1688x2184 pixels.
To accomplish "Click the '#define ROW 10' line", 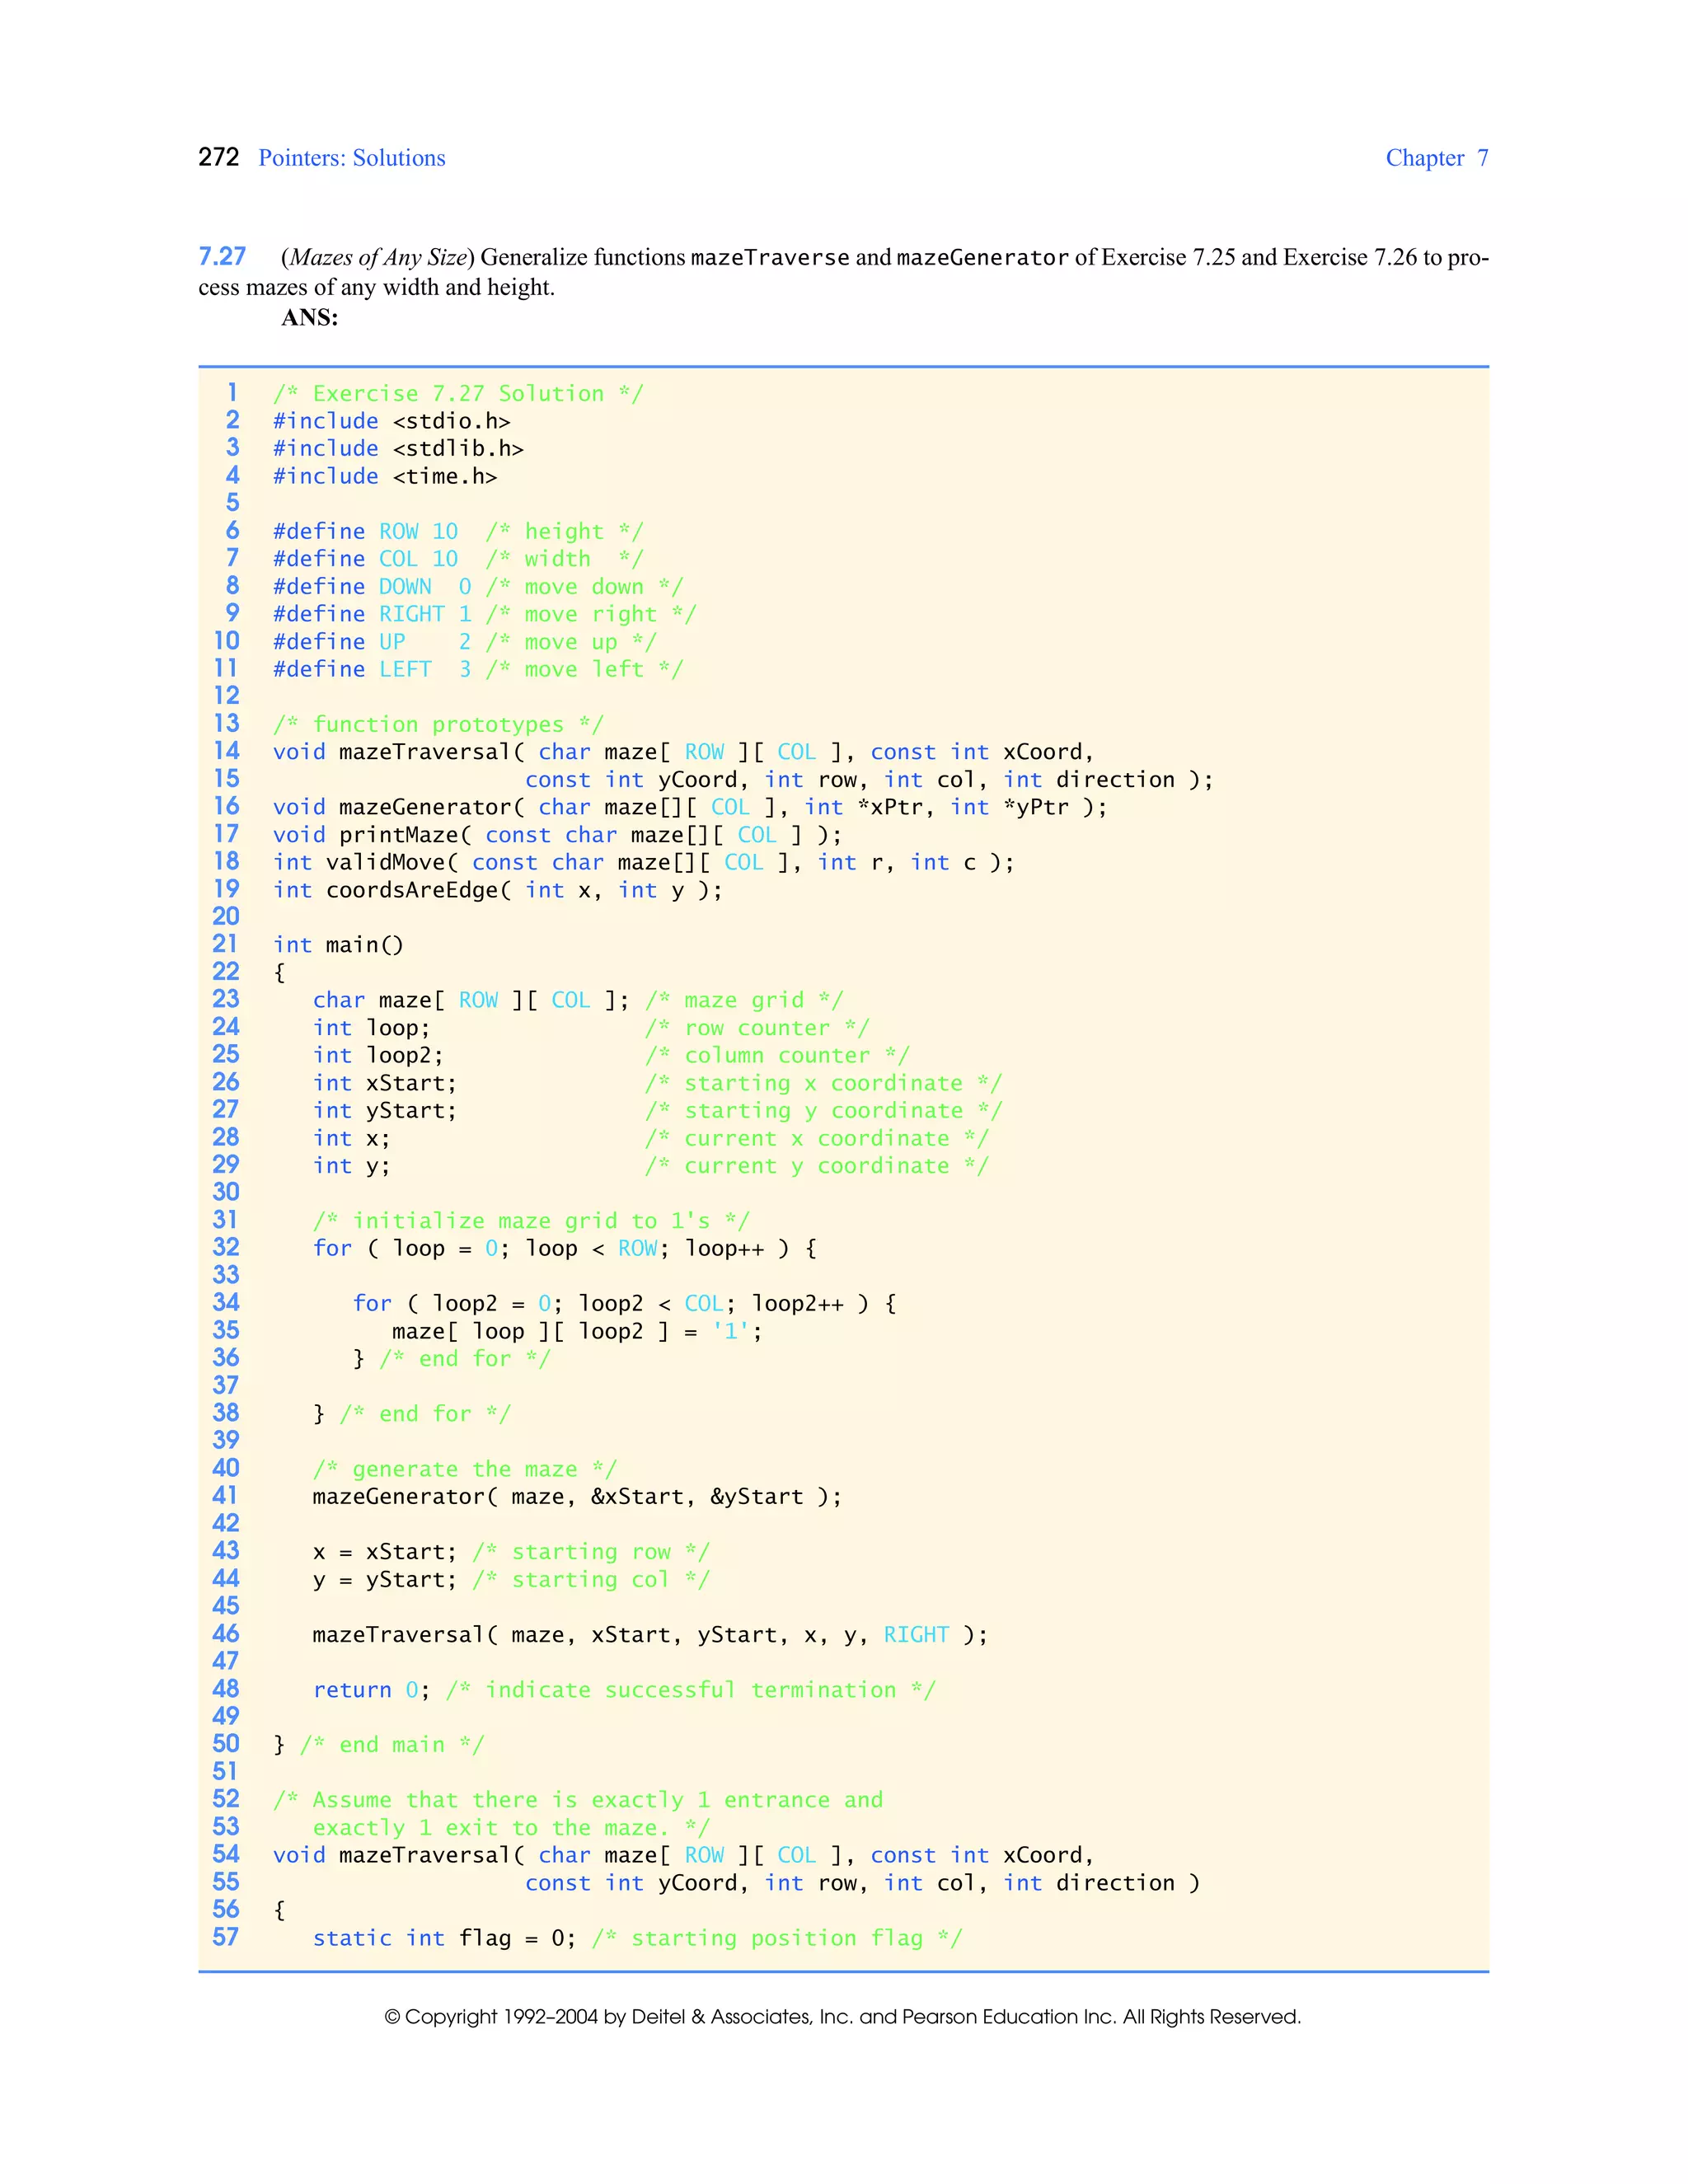I will point(365,531).
